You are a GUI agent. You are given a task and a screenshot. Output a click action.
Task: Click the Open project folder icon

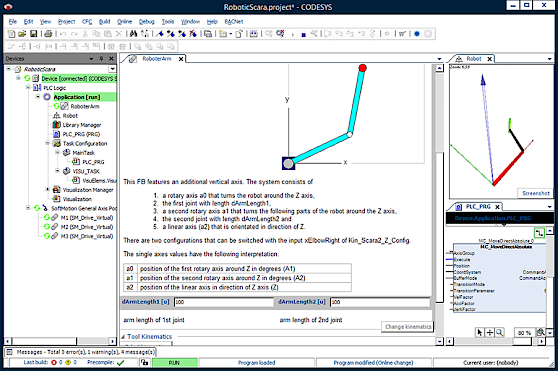[x=22, y=34]
